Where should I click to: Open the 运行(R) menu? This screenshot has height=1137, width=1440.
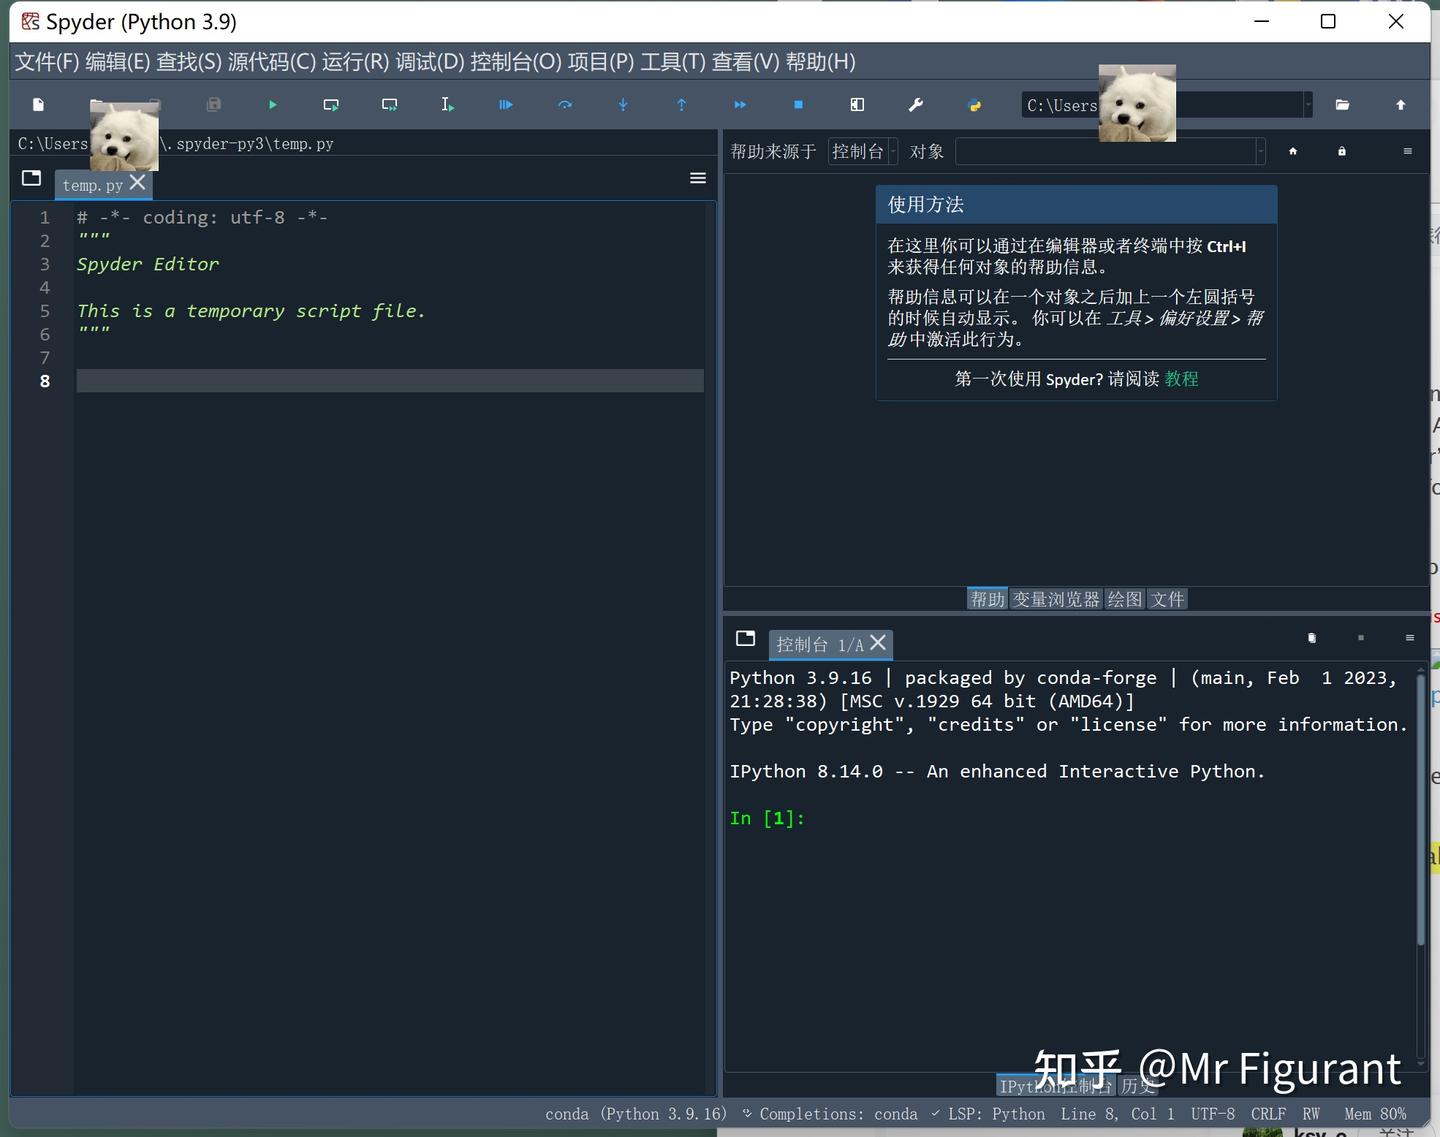(x=353, y=61)
